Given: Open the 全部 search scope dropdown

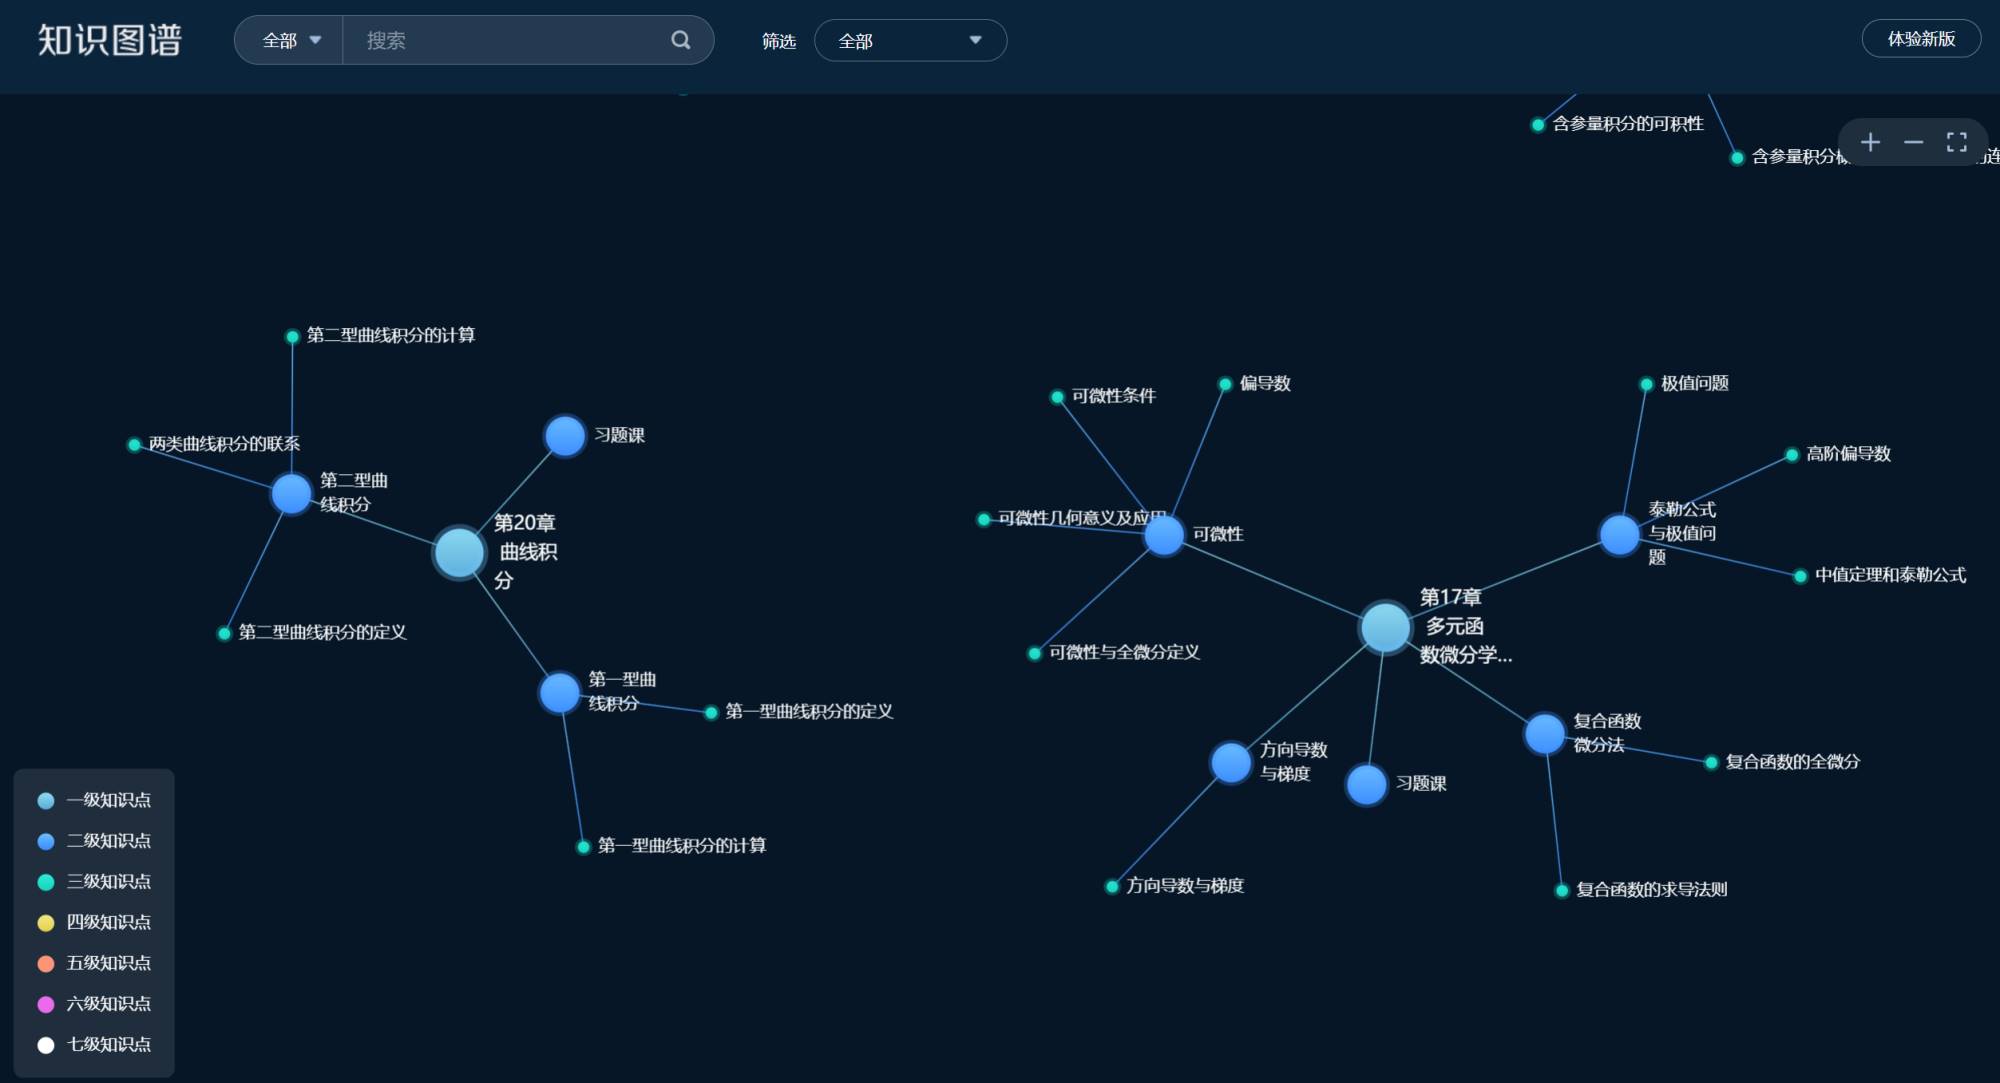Looking at the screenshot, I should [290, 40].
